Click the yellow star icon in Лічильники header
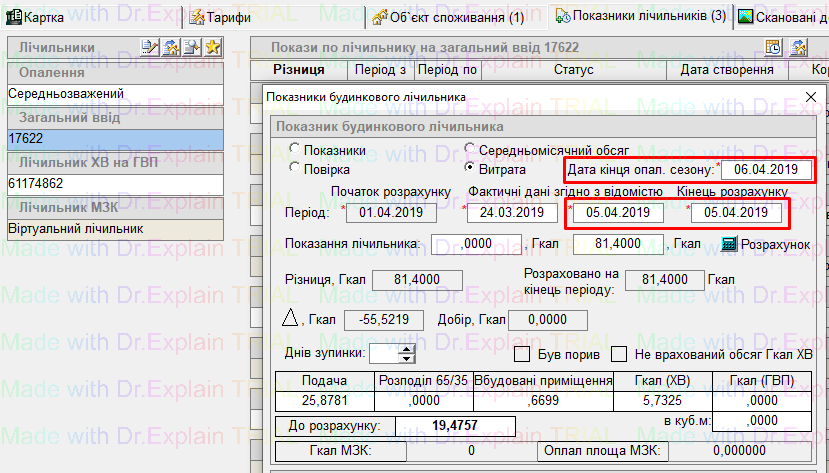Screen dimensions: 829x473 (212, 48)
